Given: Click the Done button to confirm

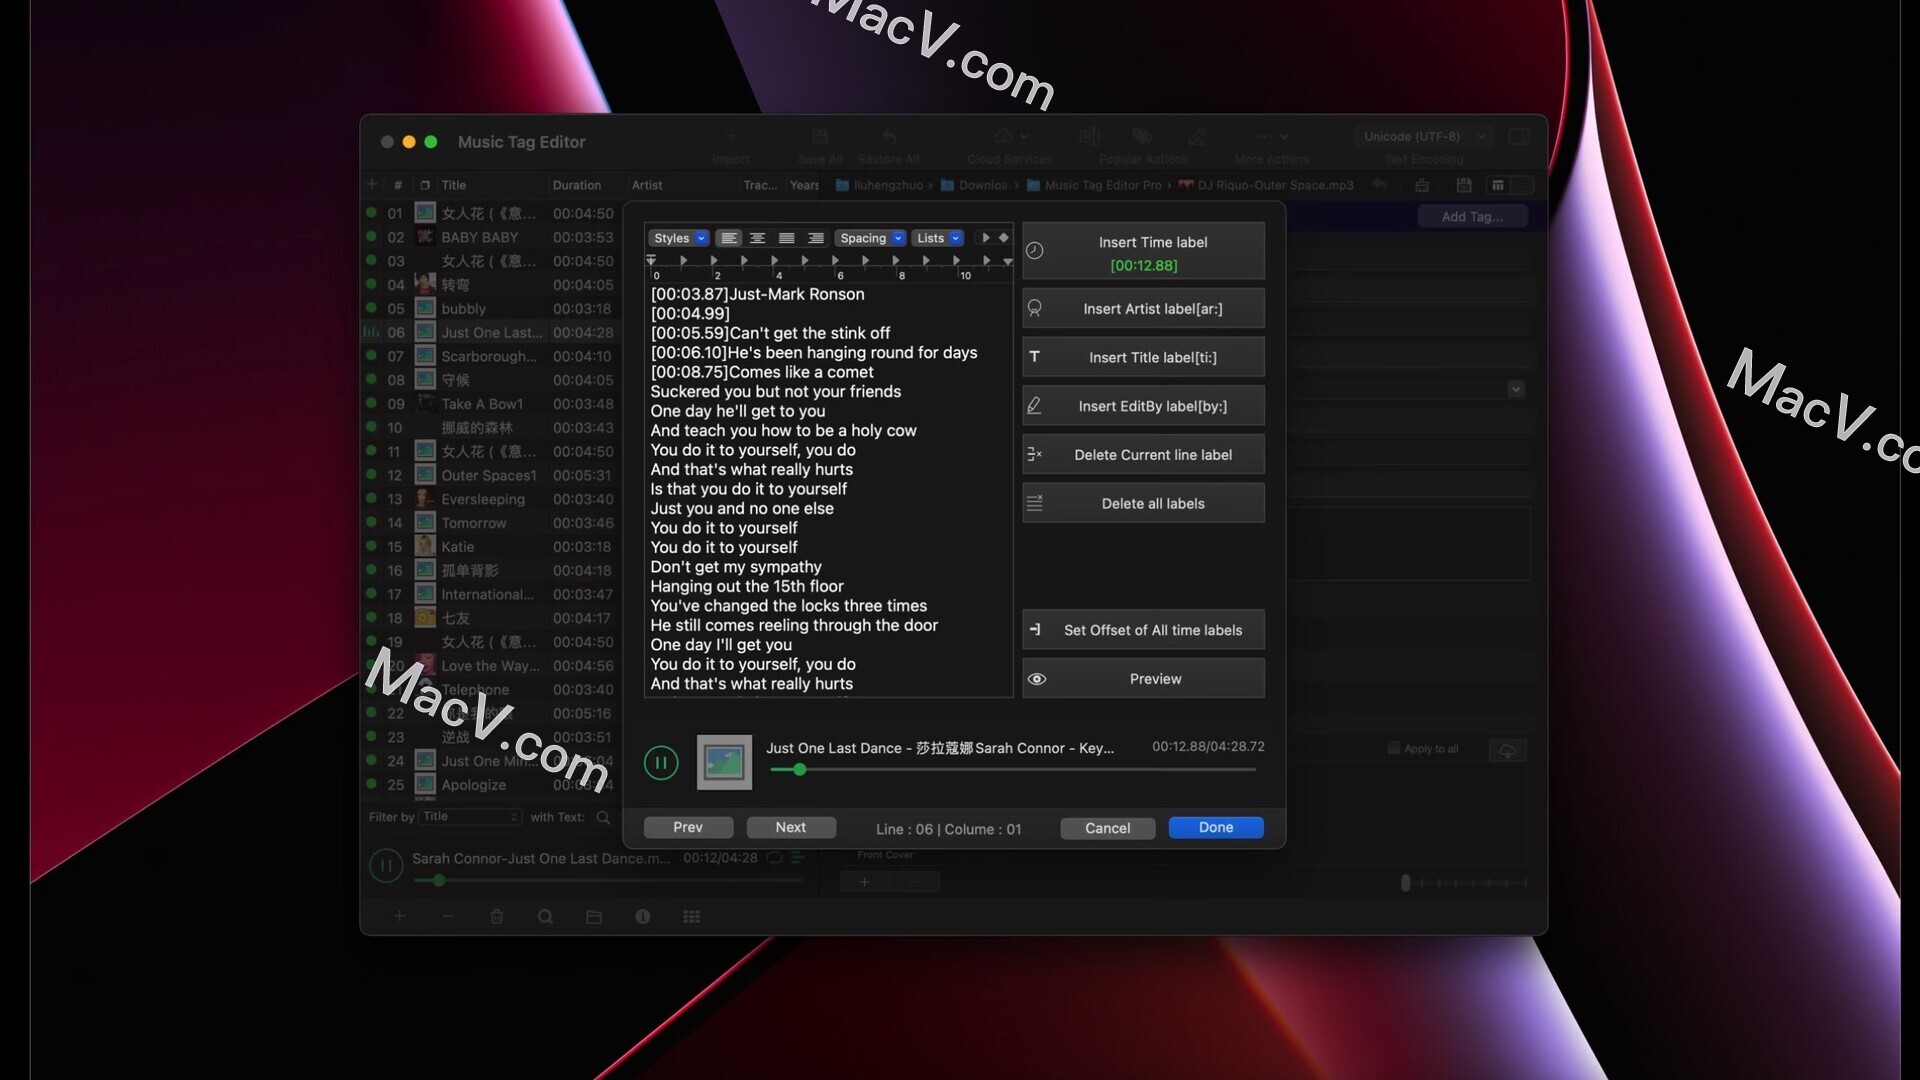Looking at the screenshot, I should [x=1215, y=825].
